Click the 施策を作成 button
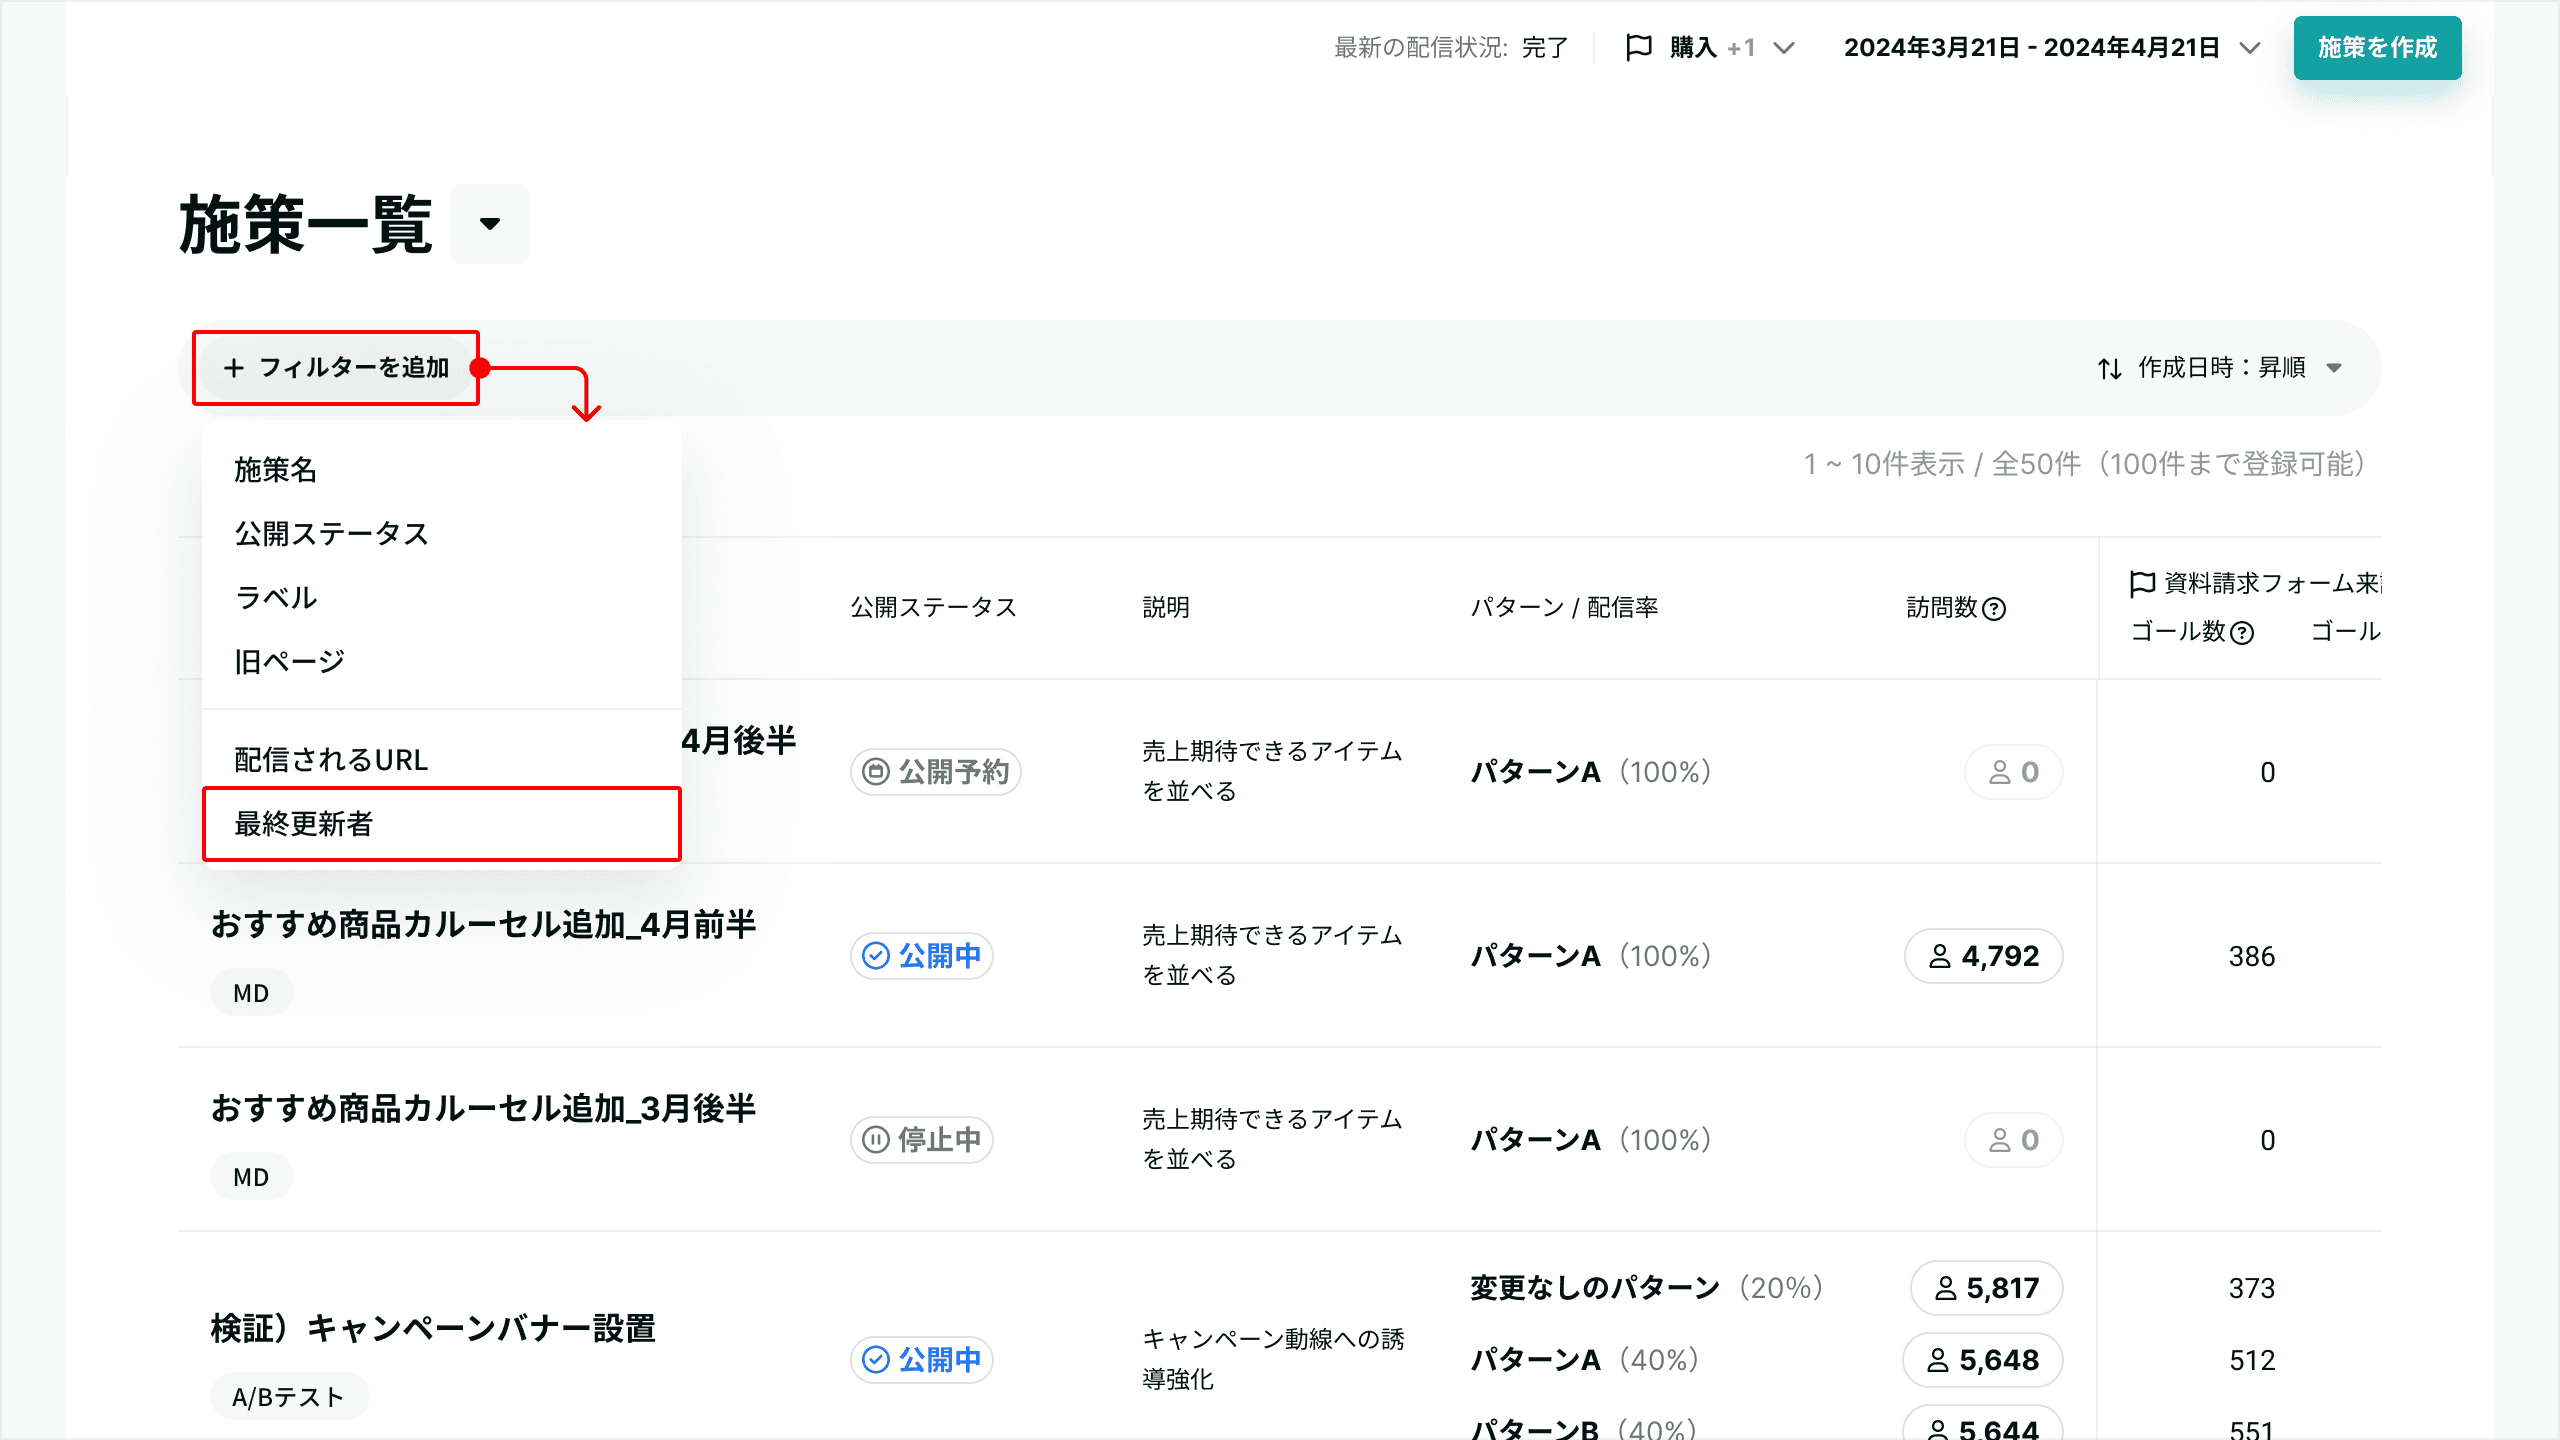 click(x=2377, y=47)
